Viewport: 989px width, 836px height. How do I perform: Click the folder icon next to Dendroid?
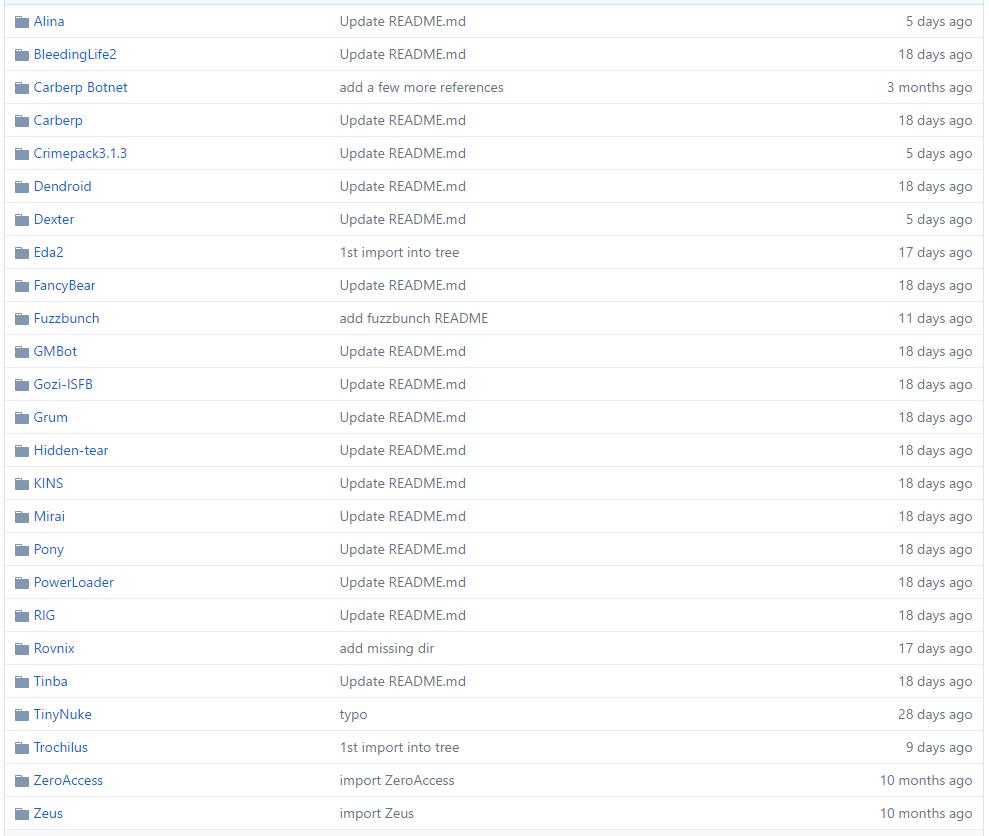[22, 186]
